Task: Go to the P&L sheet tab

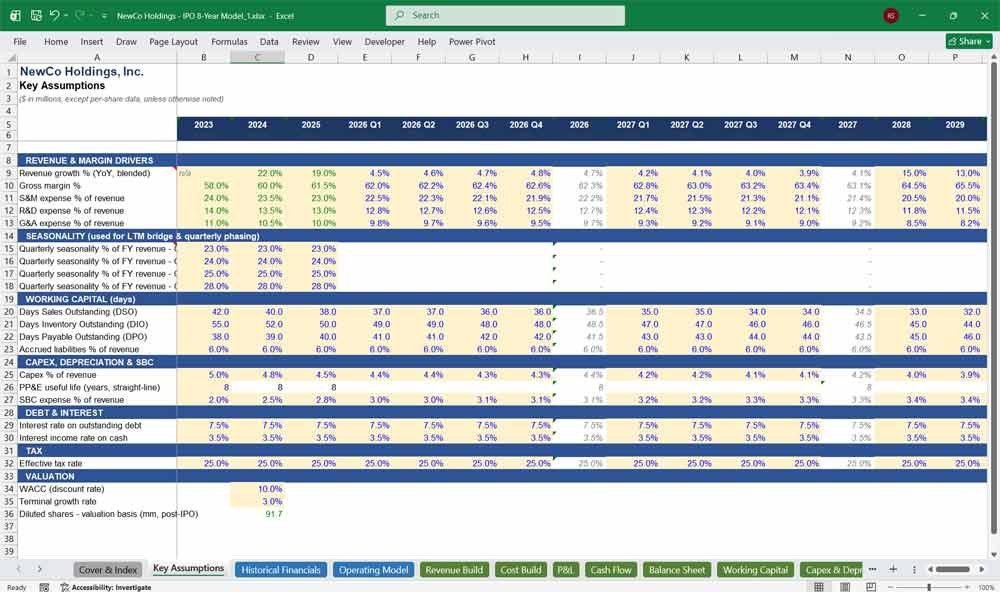Action: pos(565,570)
